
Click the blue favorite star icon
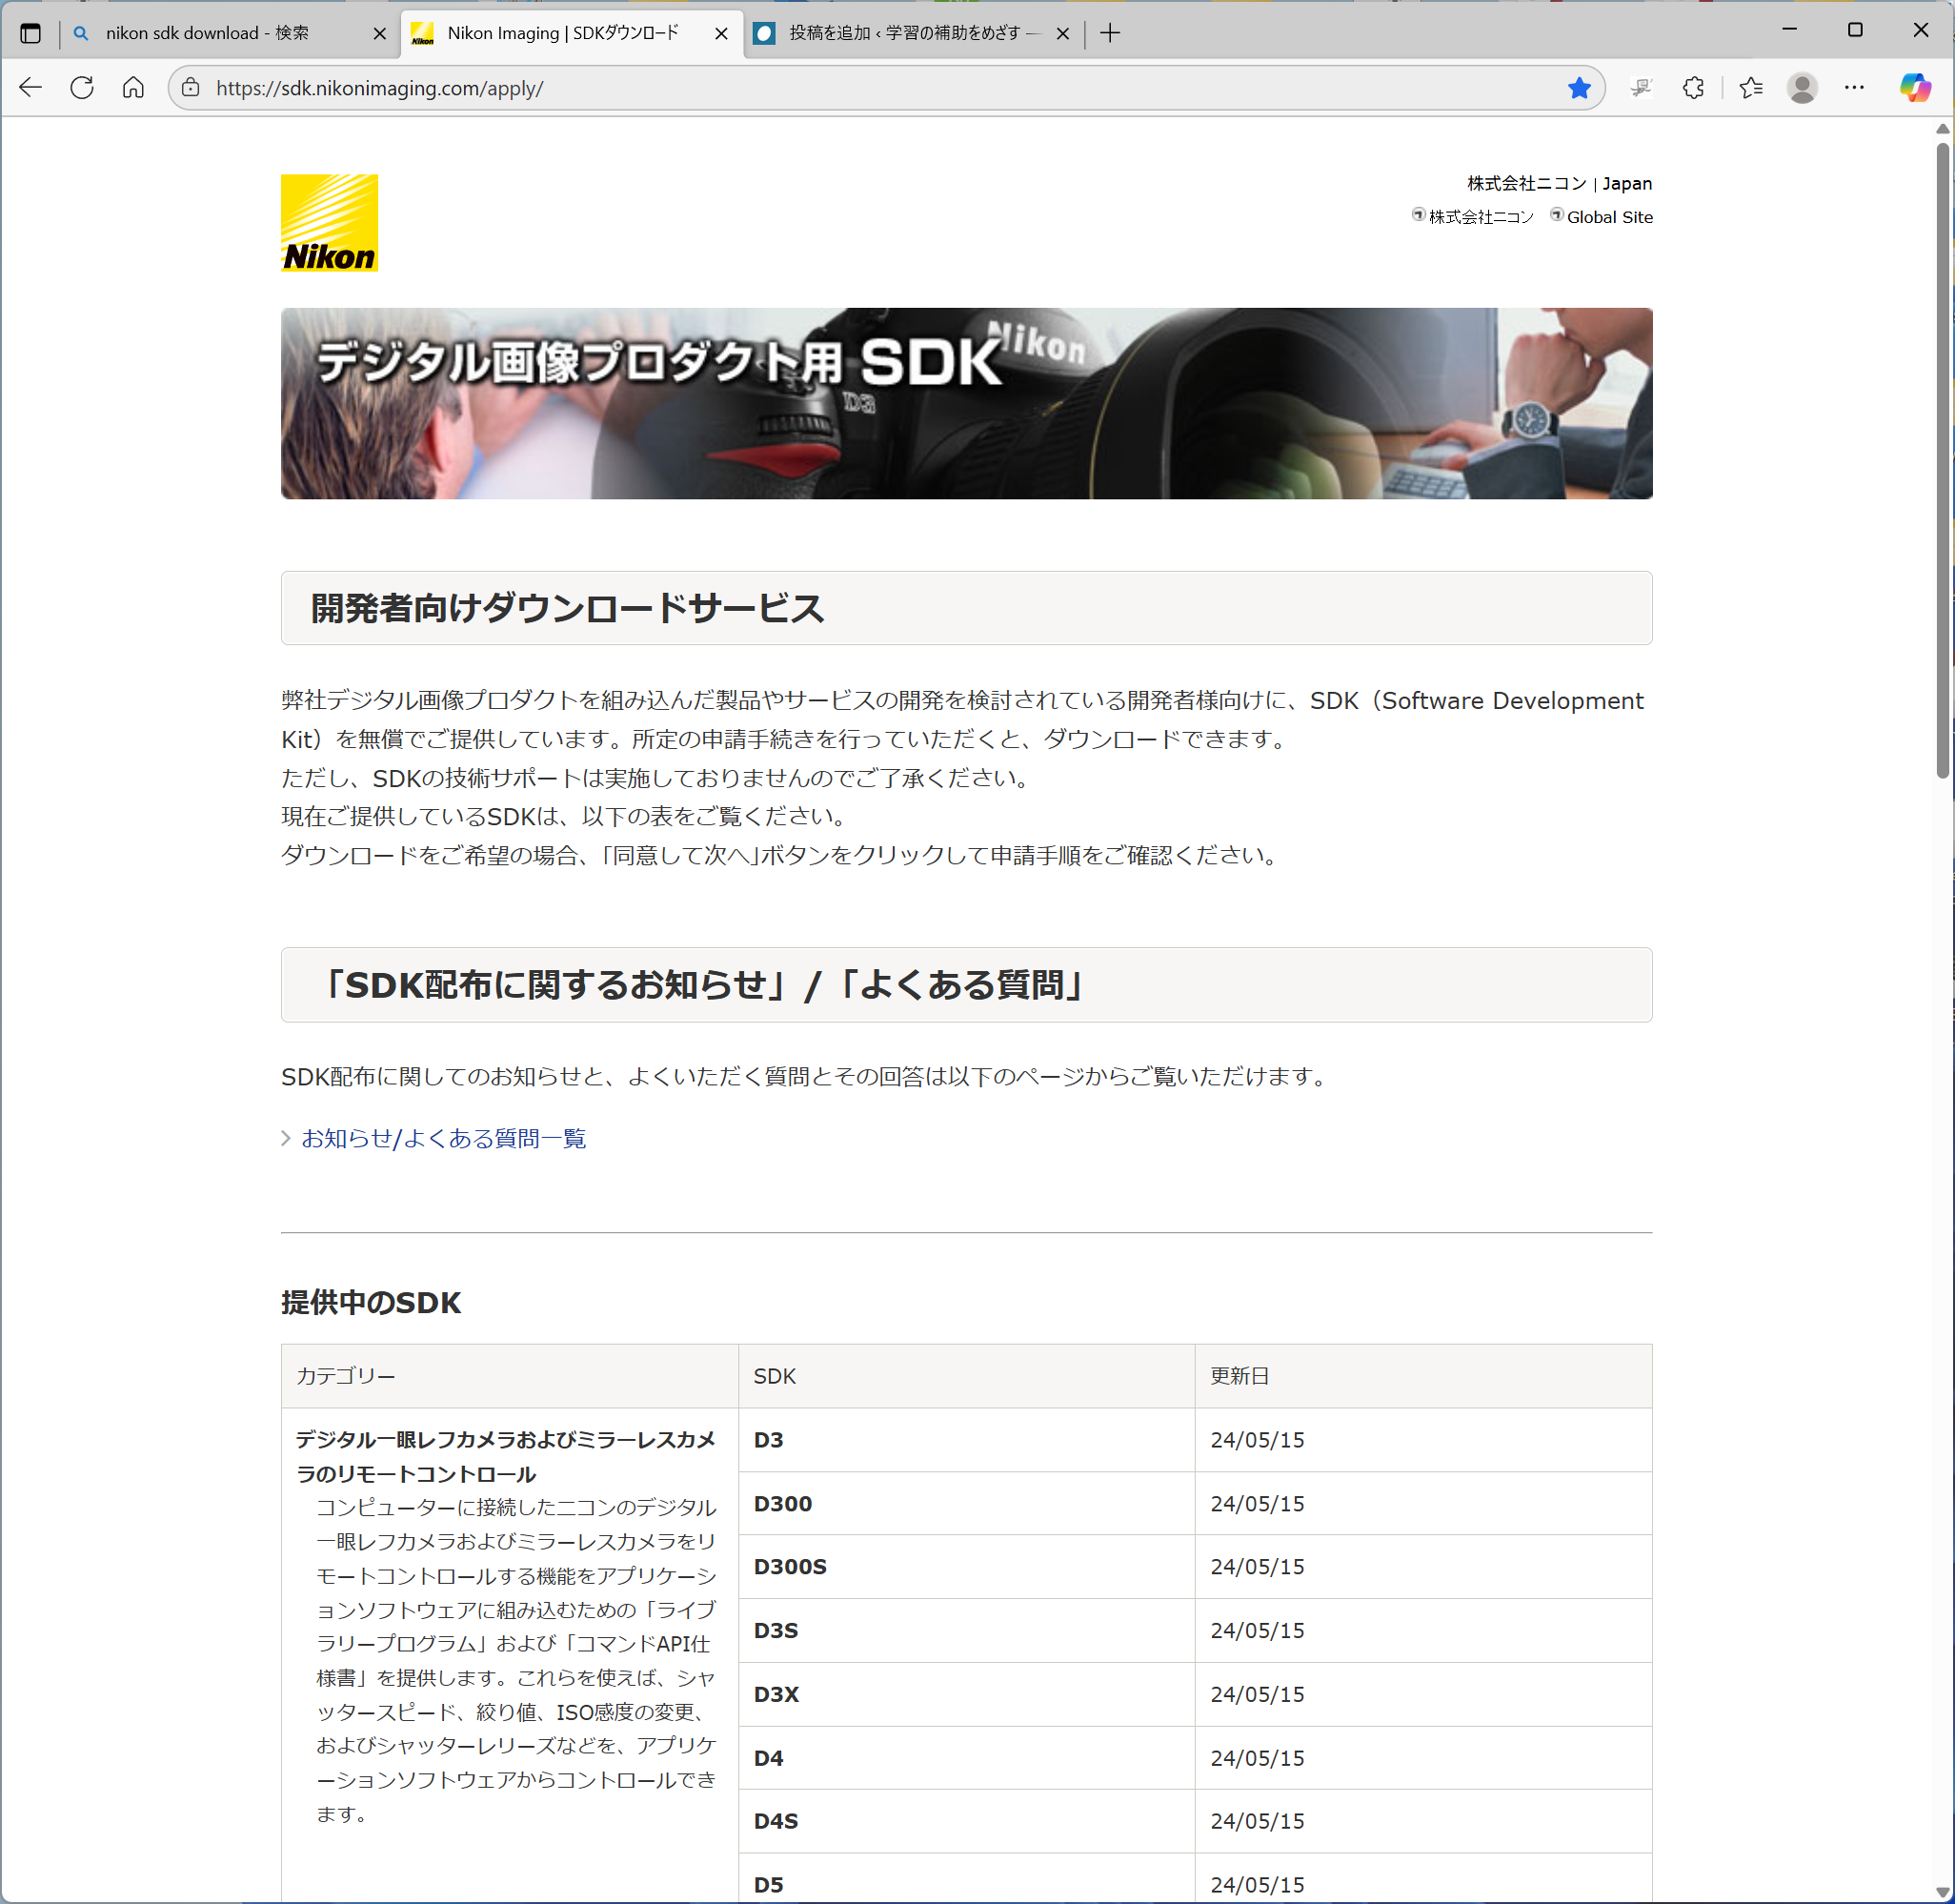click(1579, 88)
